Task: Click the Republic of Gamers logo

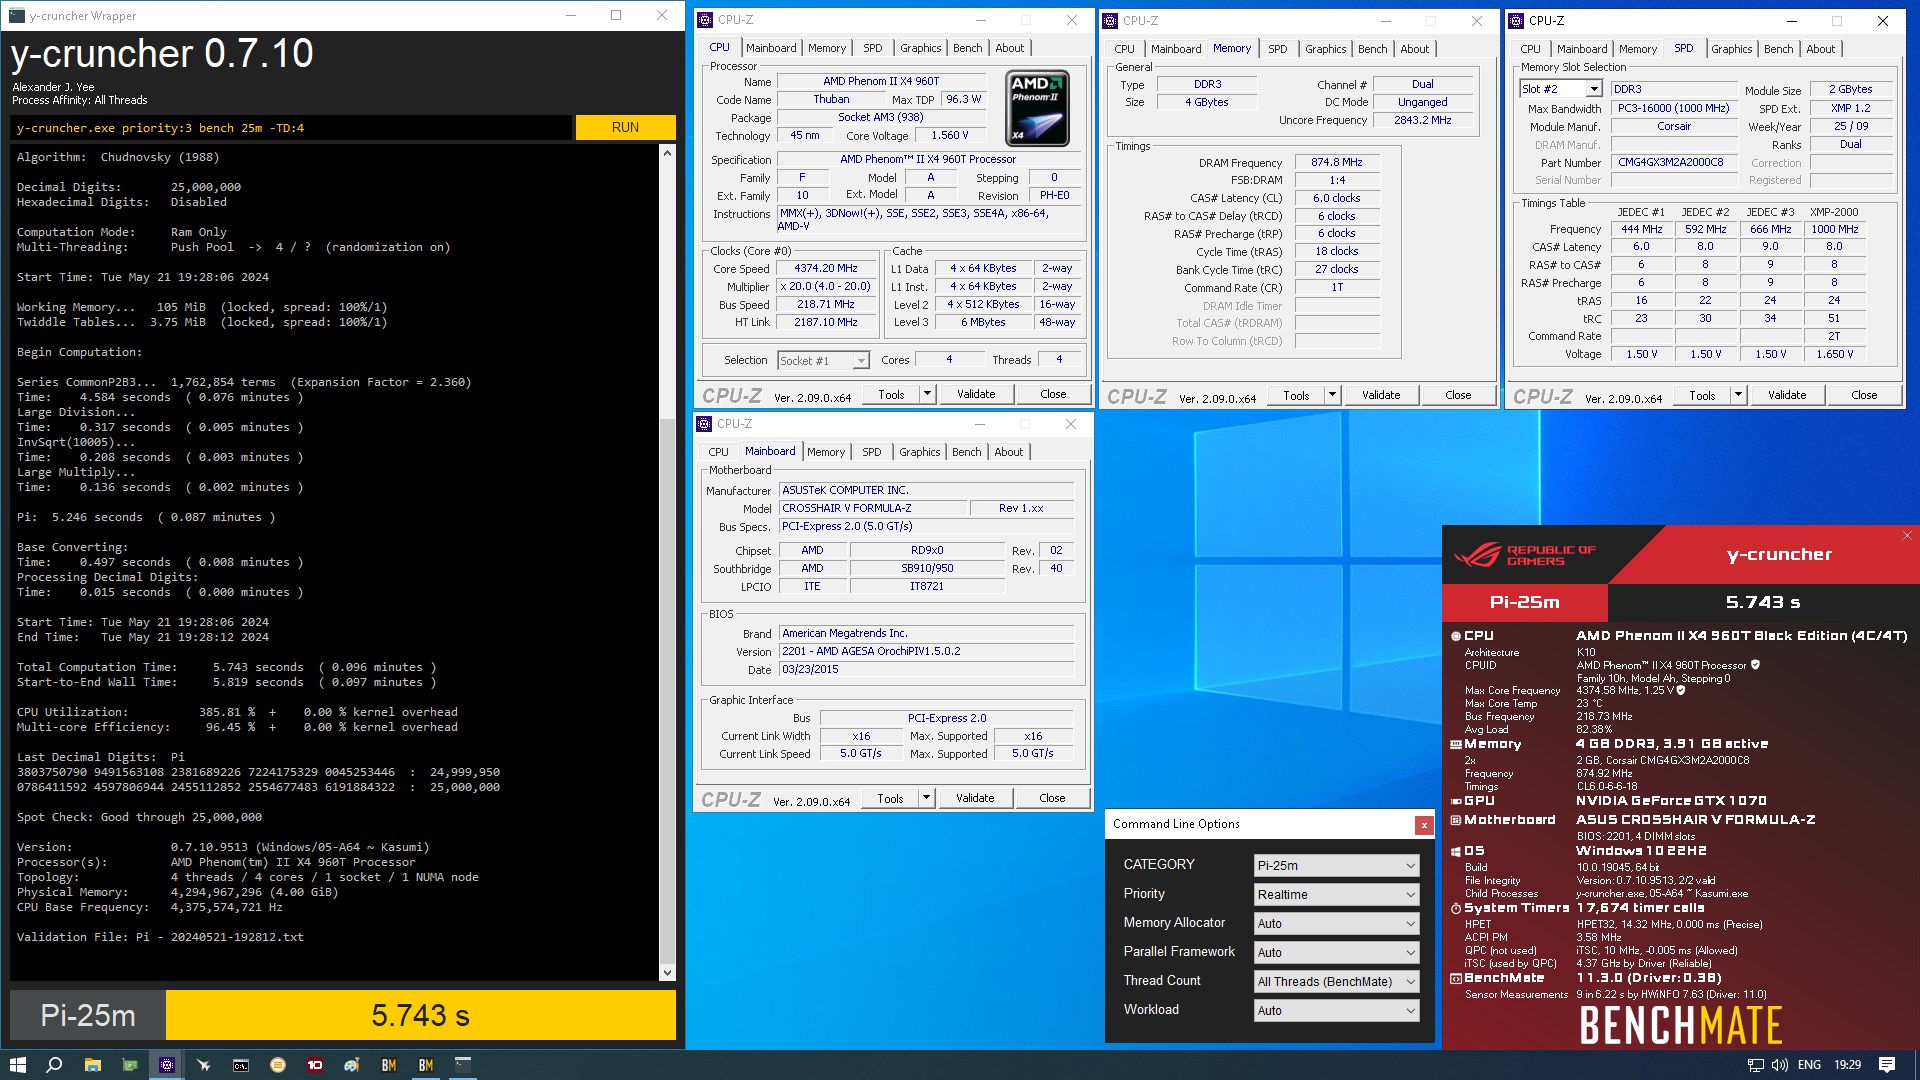Action: [x=1524, y=555]
